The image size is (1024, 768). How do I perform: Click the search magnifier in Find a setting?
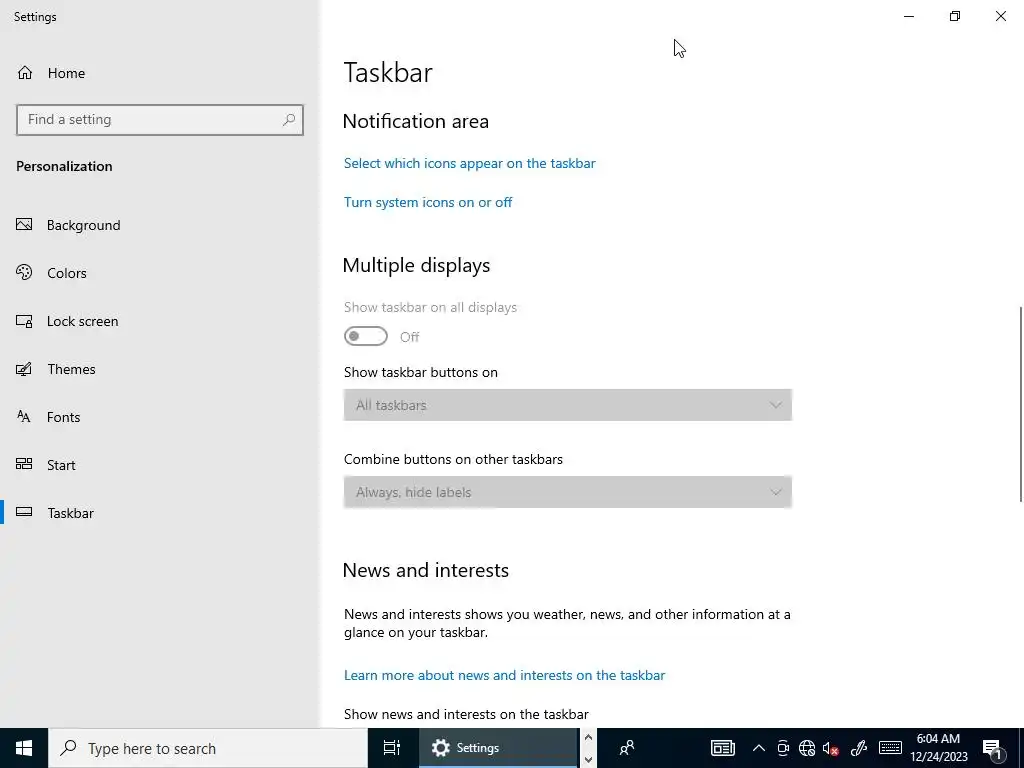coord(289,120)
